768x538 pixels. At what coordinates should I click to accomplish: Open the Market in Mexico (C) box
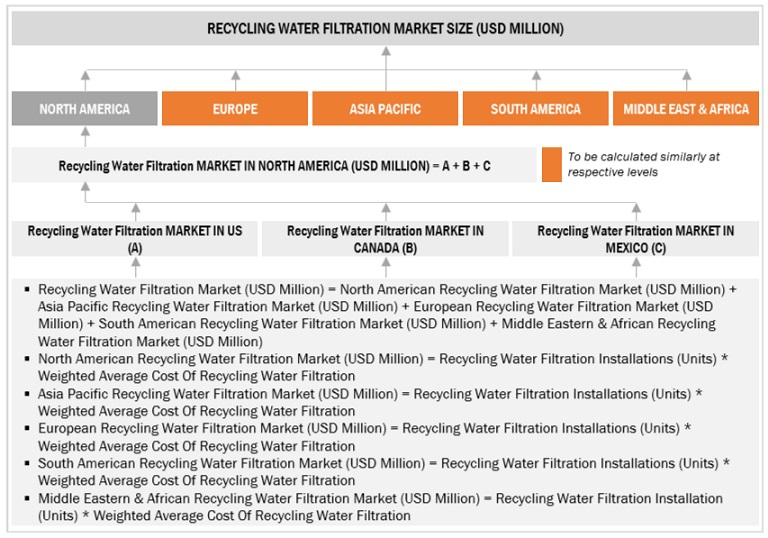[635, 238]
